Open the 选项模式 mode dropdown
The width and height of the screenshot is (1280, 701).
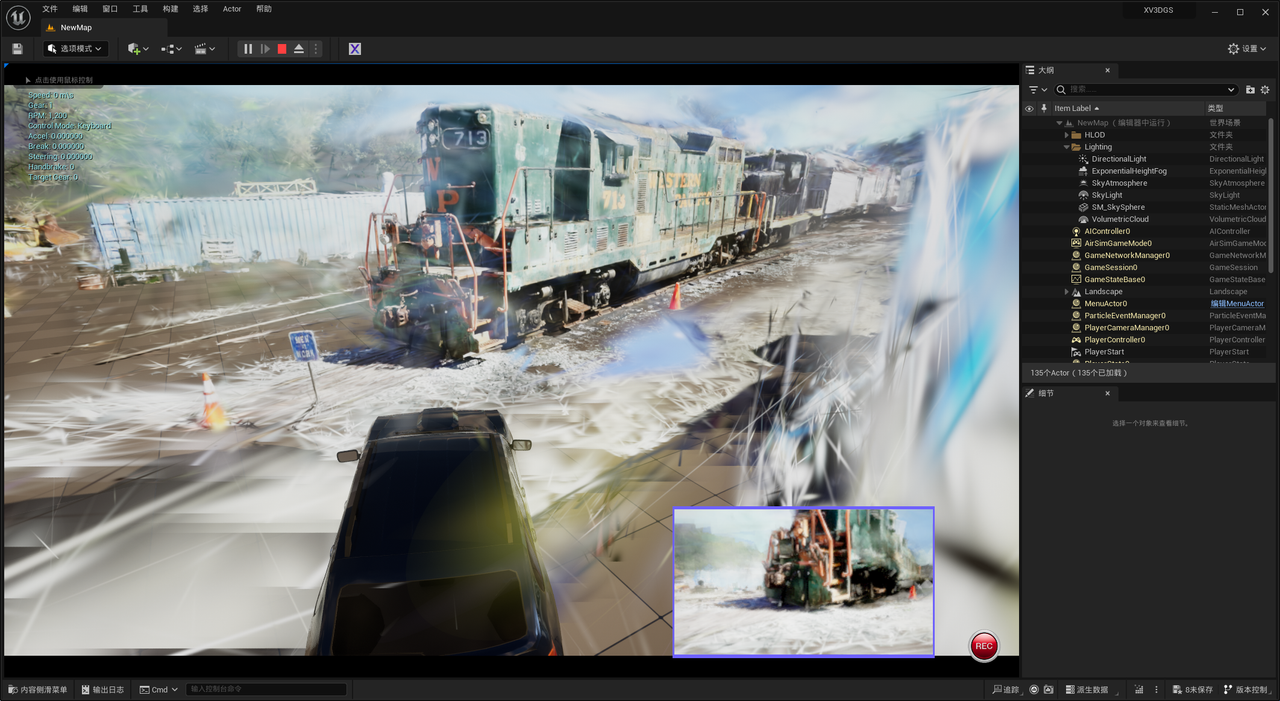[x=76, y=48]
